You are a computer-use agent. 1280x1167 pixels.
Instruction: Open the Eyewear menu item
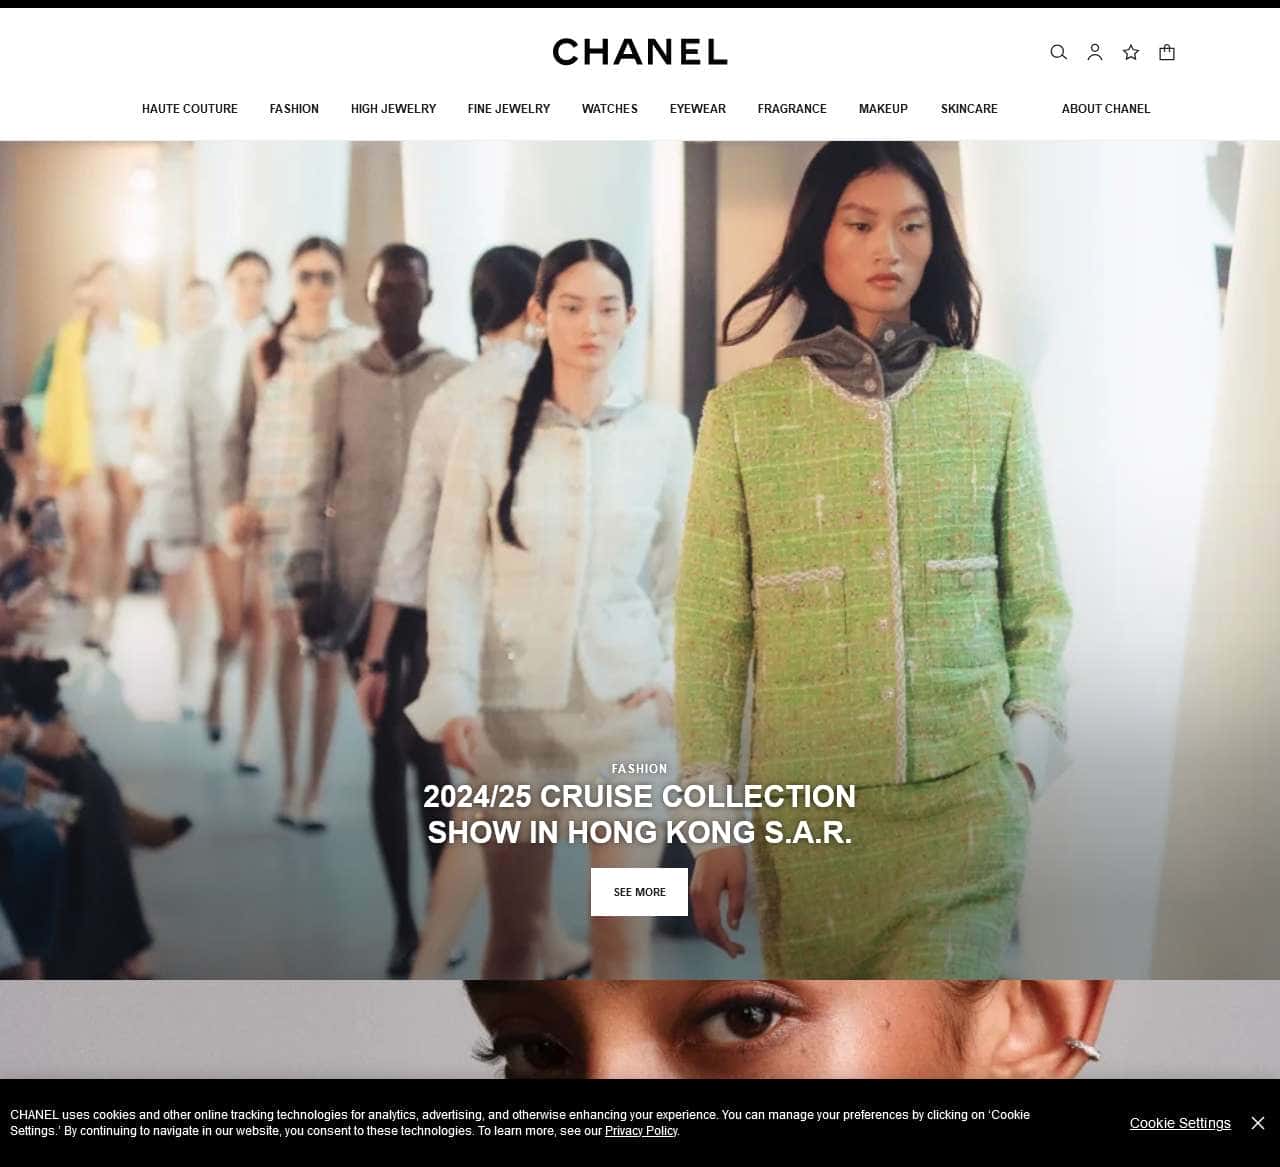(698, 108)
